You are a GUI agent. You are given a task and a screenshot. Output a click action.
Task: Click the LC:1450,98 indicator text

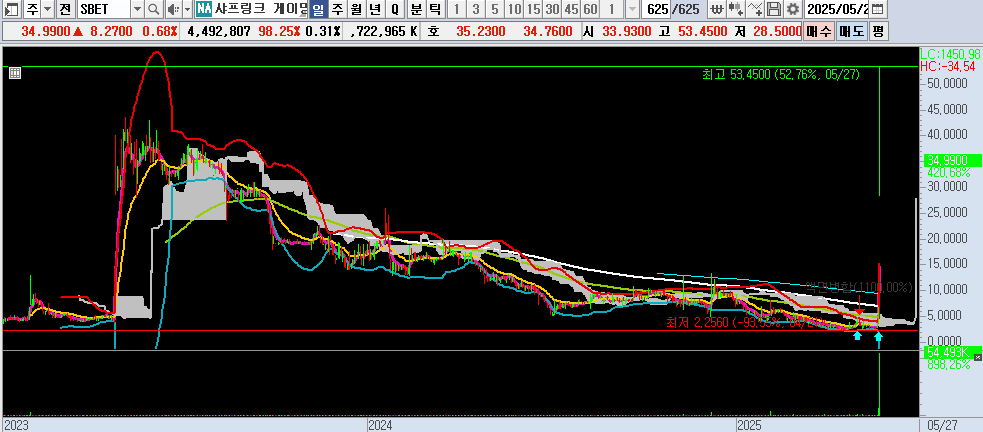950,55
